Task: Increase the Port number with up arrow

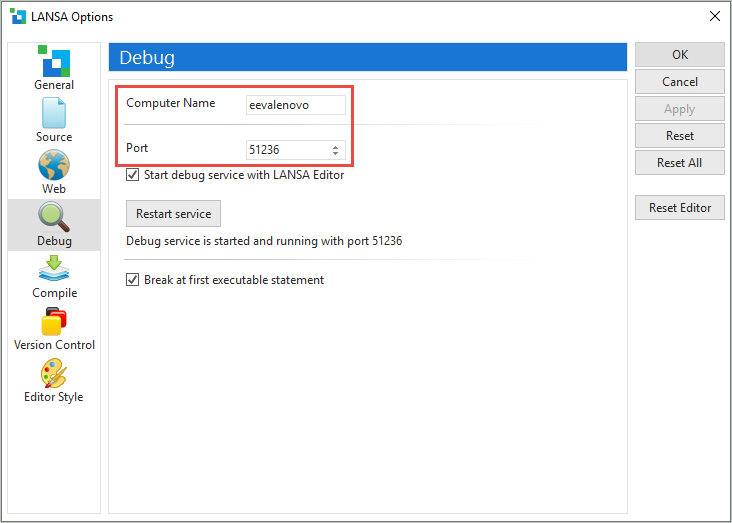Action: tap(336, 146)
